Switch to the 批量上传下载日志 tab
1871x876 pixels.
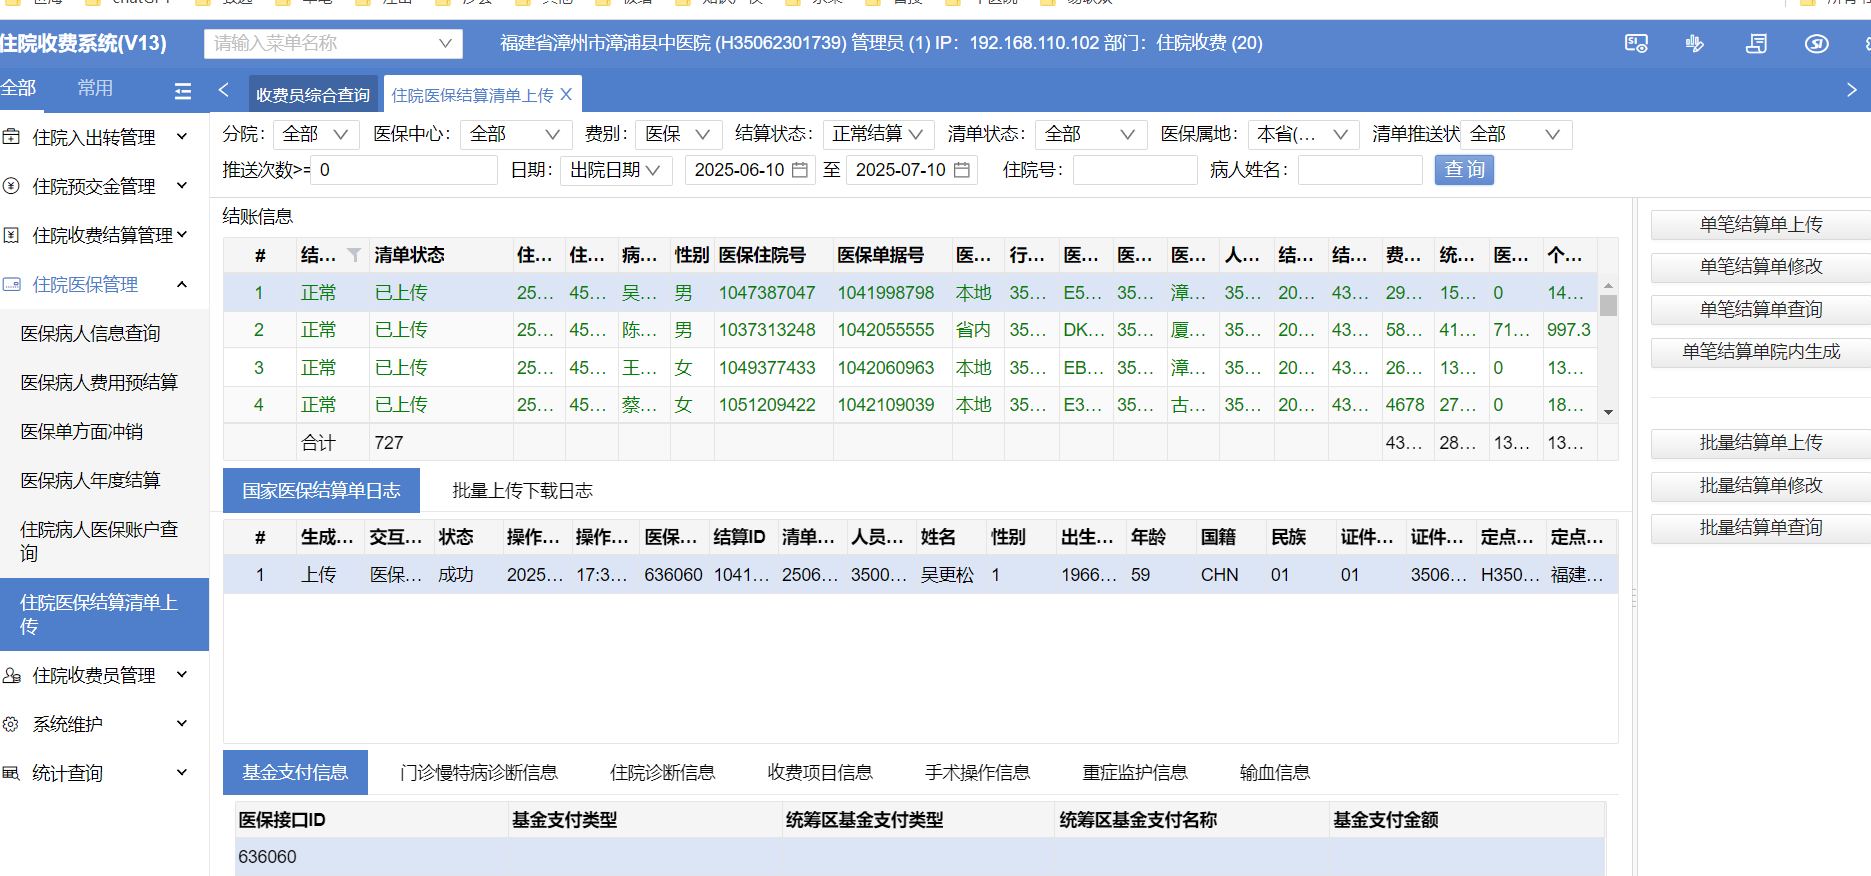[x=522, y=490]
